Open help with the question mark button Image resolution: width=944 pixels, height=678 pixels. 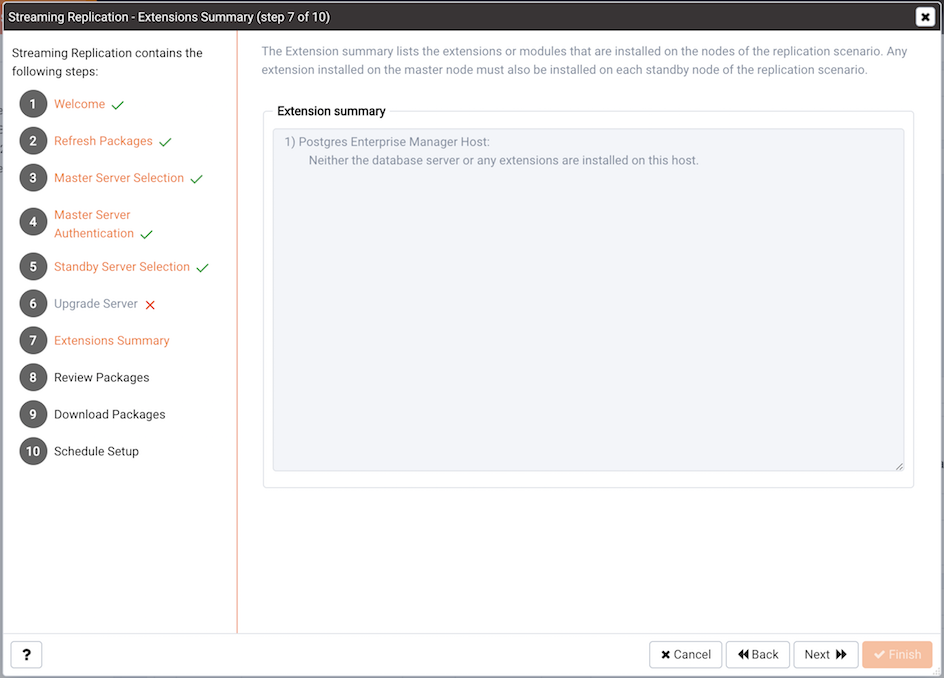pos(26,655)
